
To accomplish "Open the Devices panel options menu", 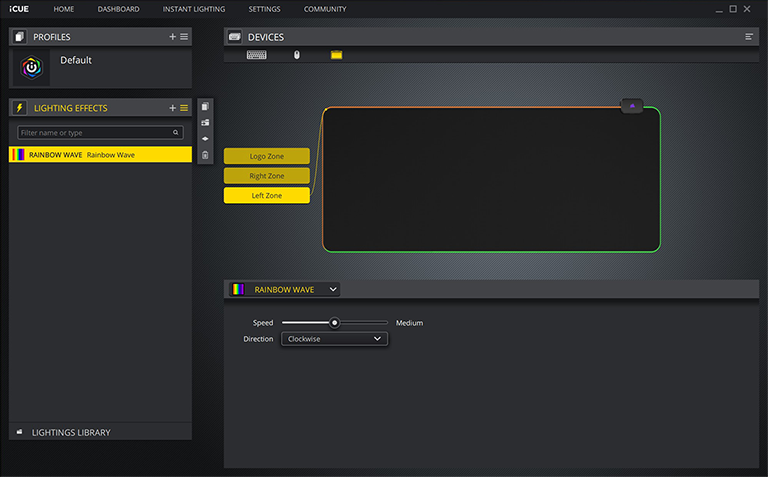I will (x=749, y=37).
